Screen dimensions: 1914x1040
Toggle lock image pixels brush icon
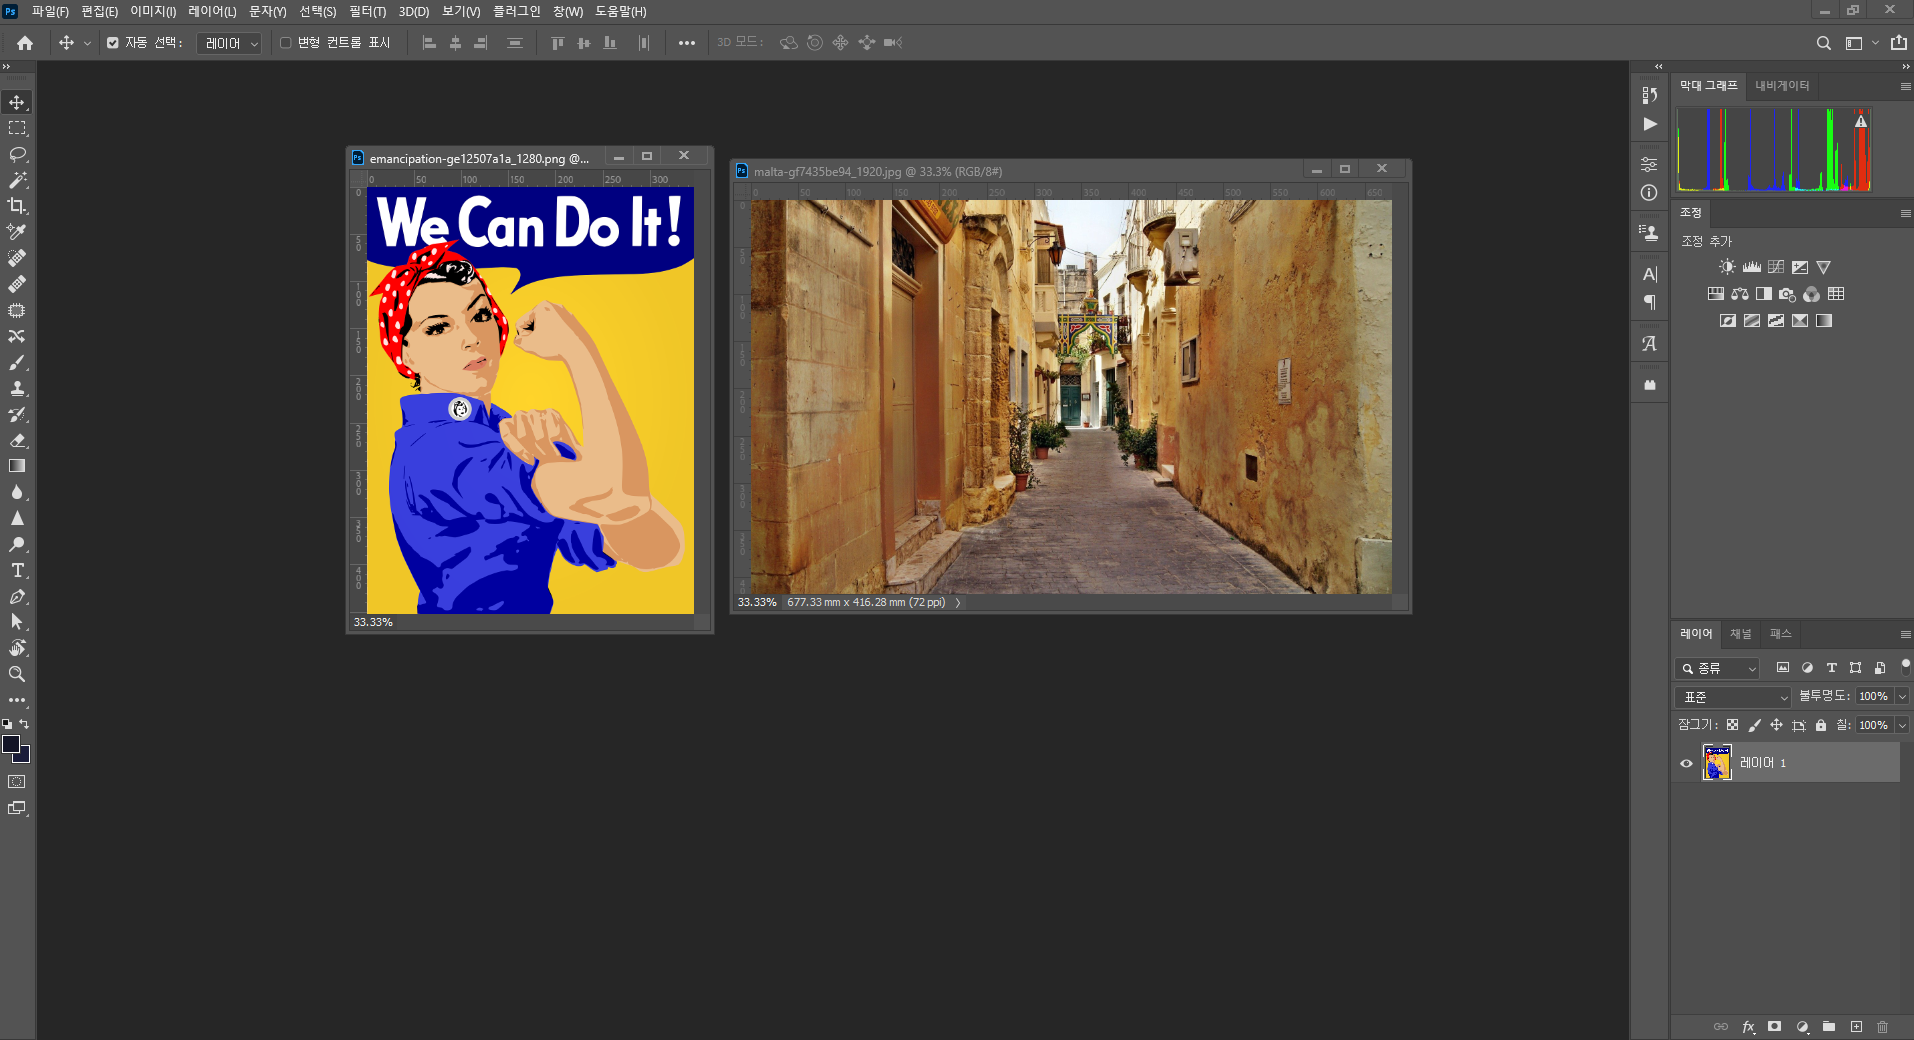pos(1754,725)
